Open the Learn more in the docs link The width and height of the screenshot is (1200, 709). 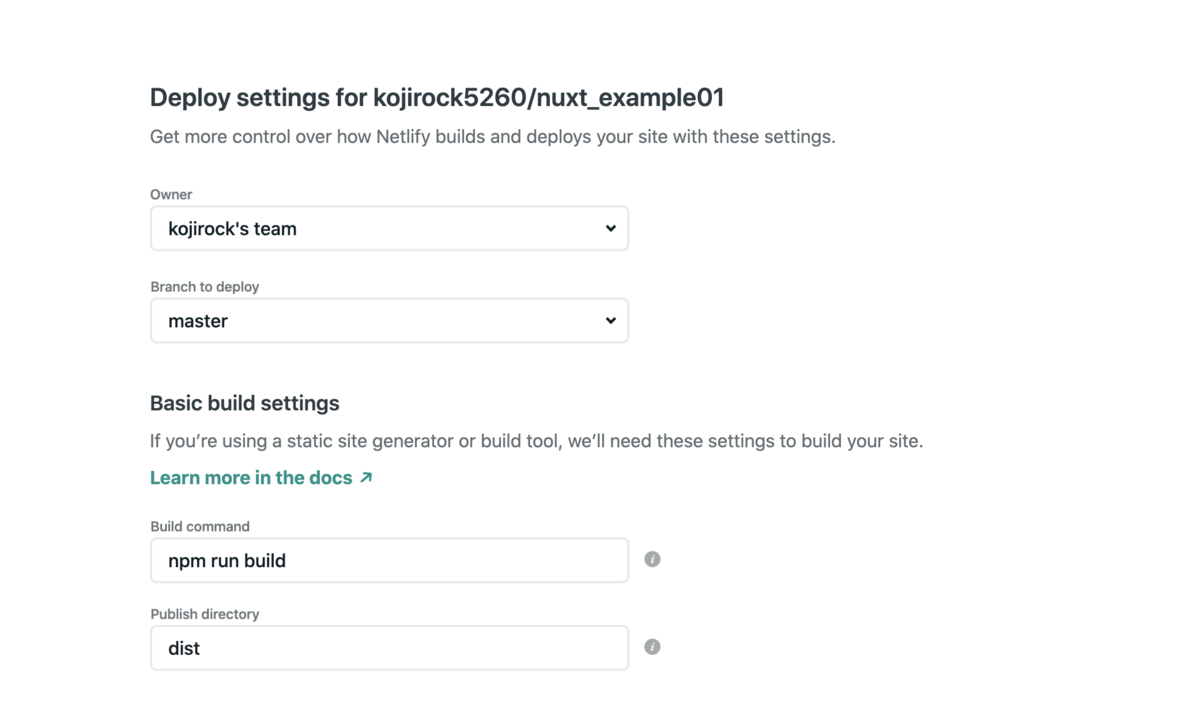[x=261, y=478]
